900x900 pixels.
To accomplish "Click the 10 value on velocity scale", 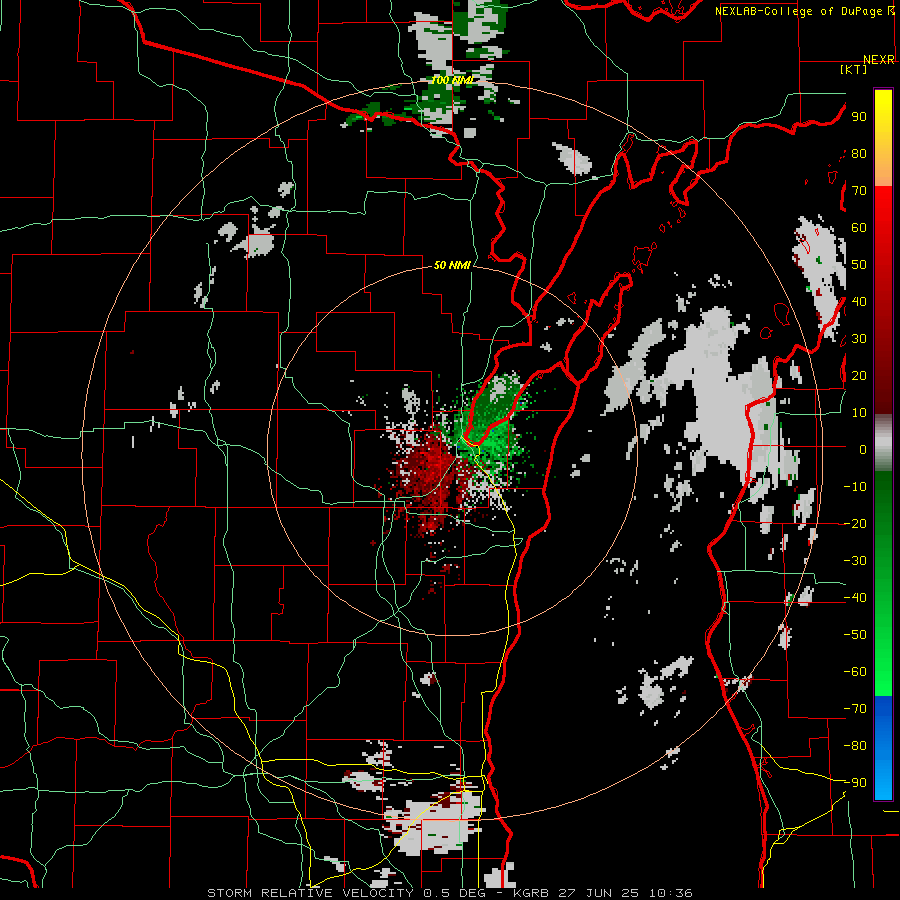I will (859, 413).
